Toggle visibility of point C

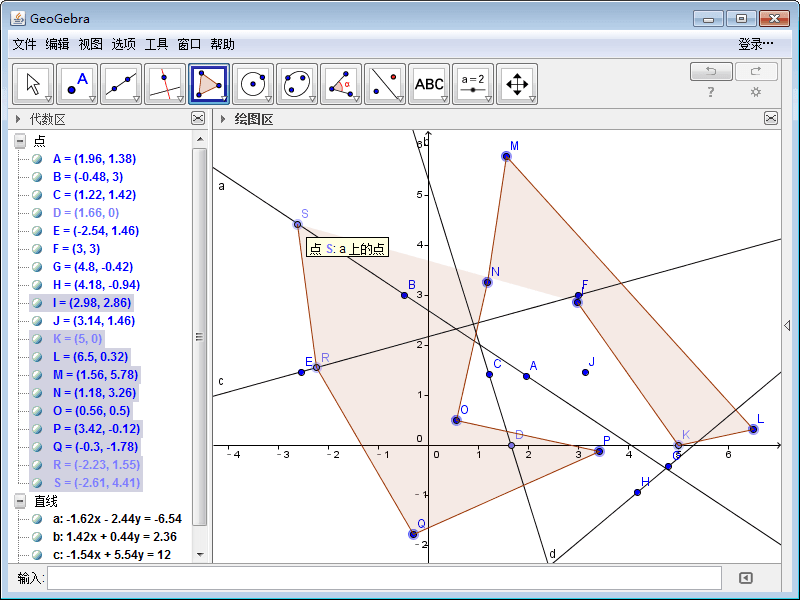[37, 195]
